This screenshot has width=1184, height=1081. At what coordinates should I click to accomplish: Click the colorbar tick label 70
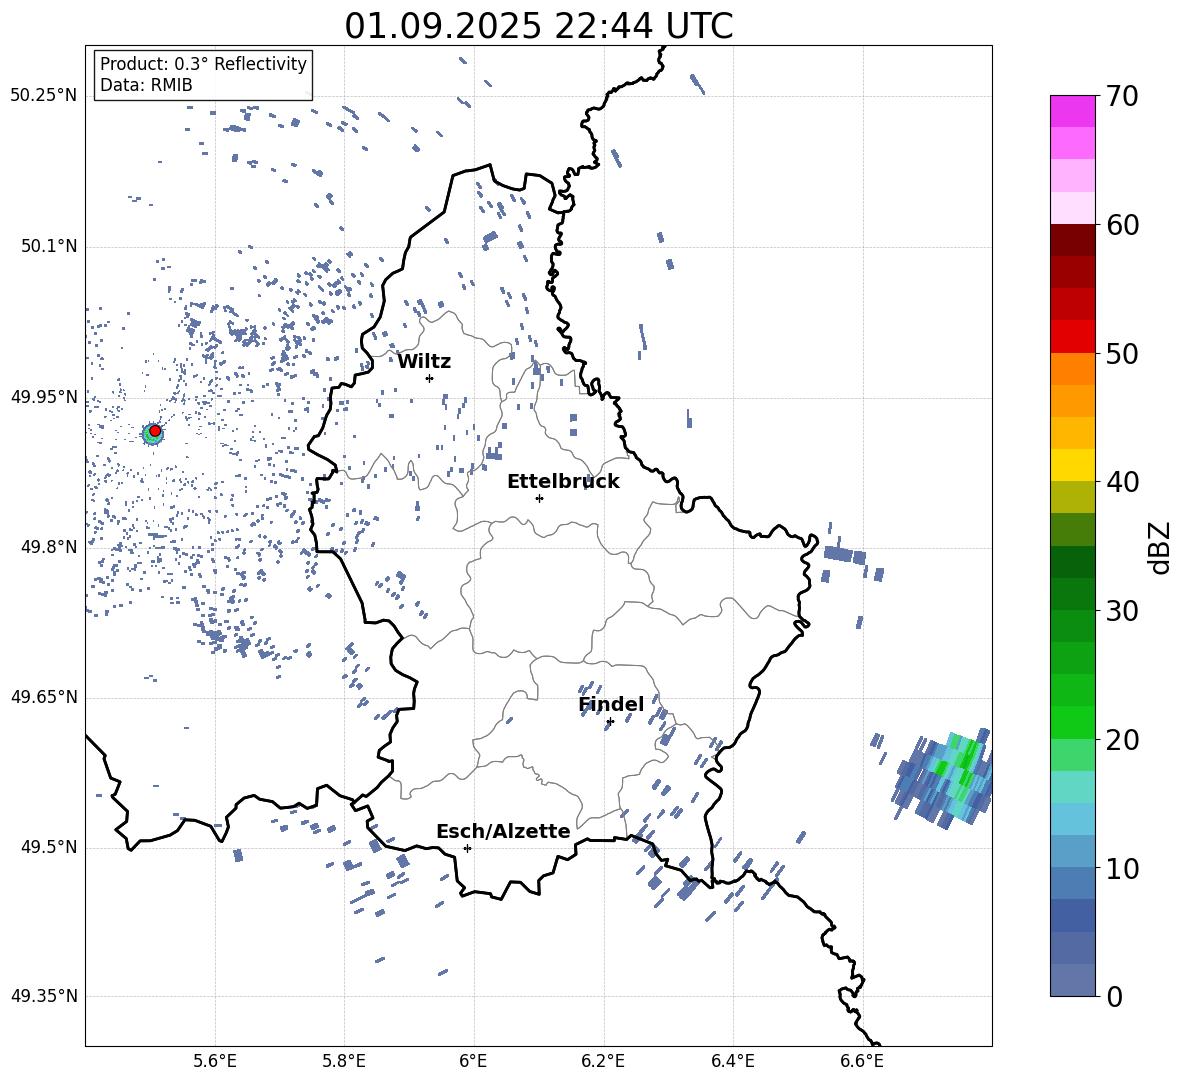[x=1122, y=97]
